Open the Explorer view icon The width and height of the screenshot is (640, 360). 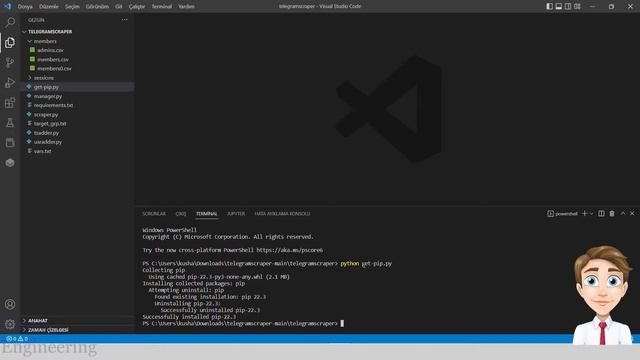coord(10,42)
